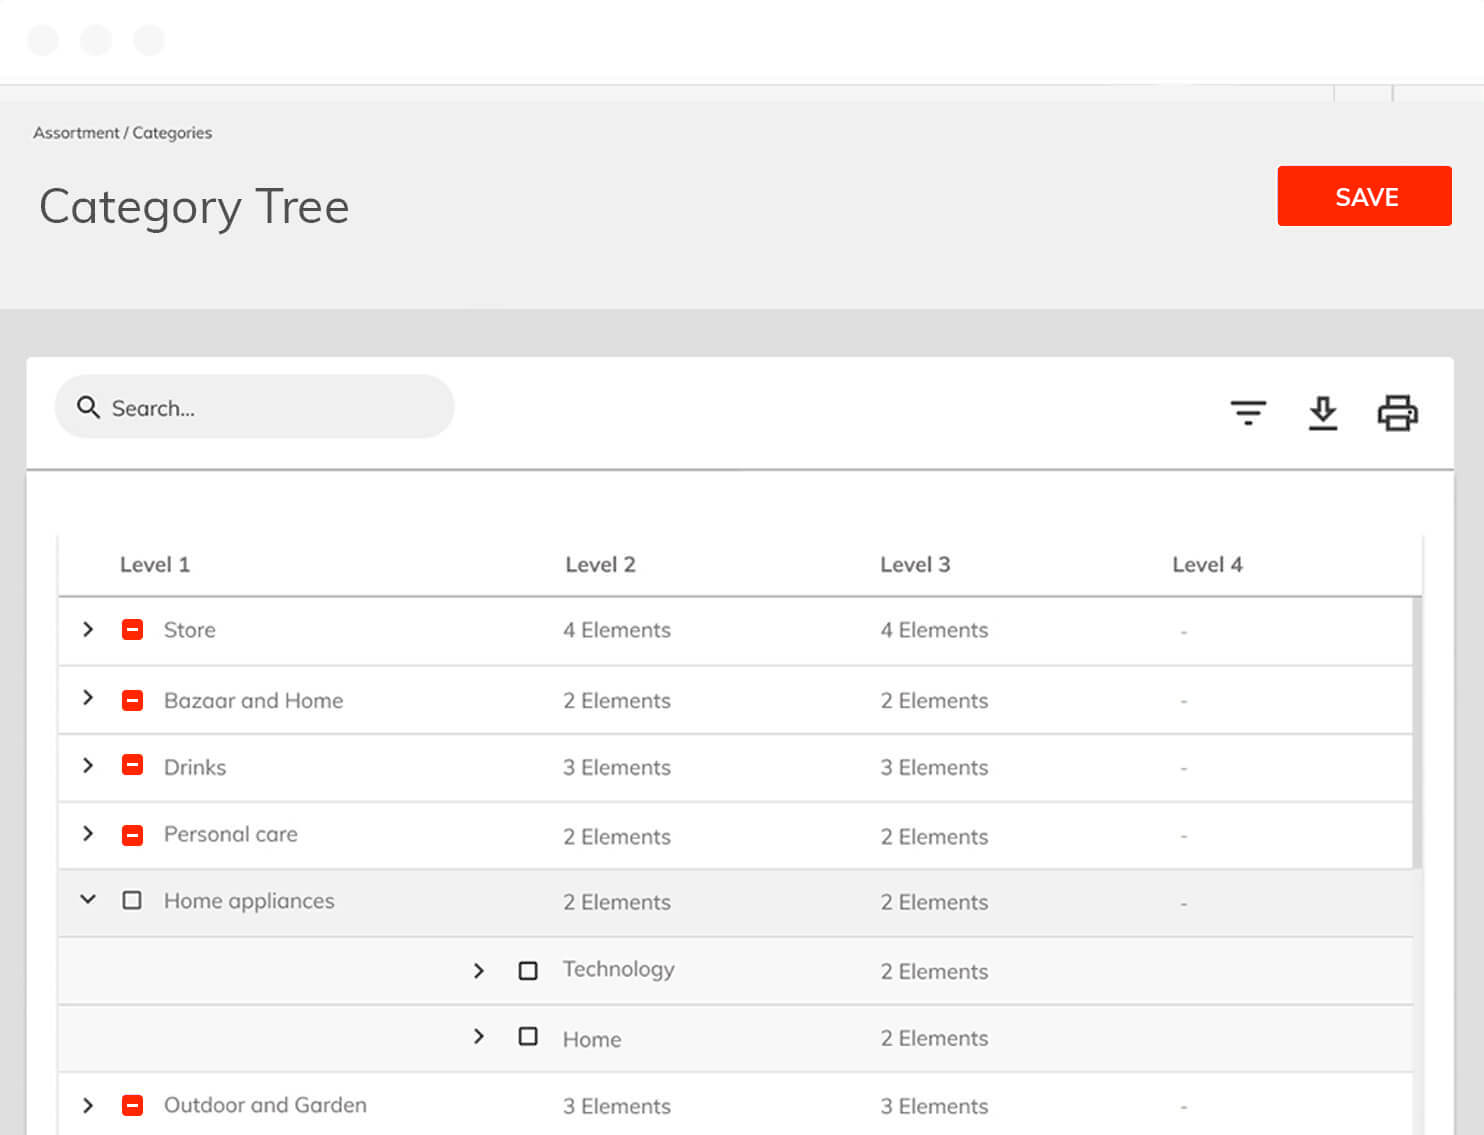Go to Assortment / Categories breadcrumb

coord(122,133)
